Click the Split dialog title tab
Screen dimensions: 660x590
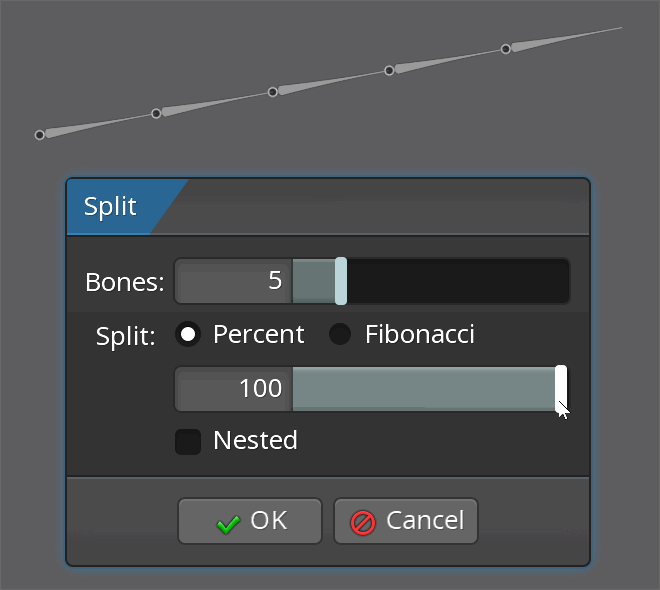(x=111, y=207)
